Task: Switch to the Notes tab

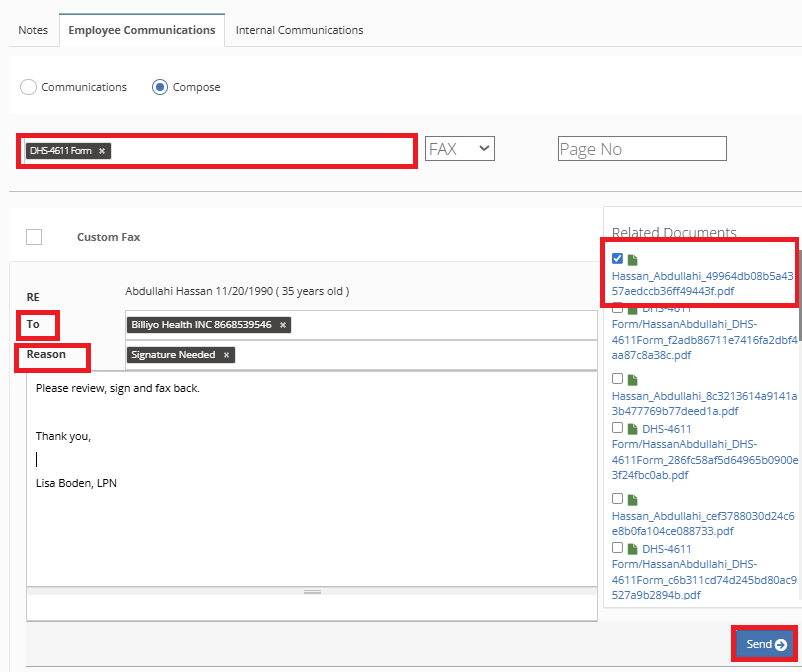Action: pyautogui.click(x=33, y=30)
